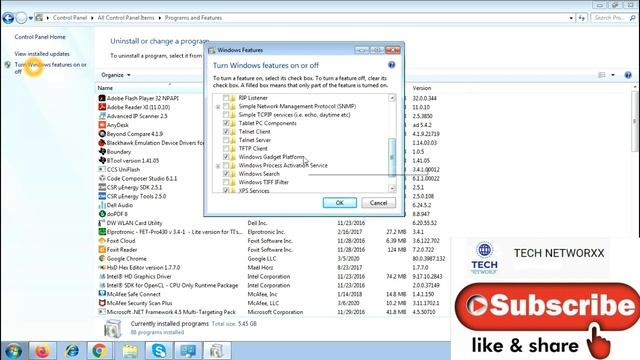Screen dimensions: 640x360
Task: Refresh the address bar location
Action: tap(582, 18)
